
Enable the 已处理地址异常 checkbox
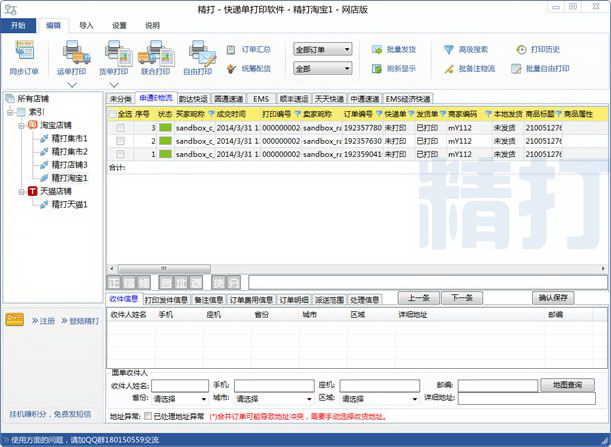[x=148, y=416]
